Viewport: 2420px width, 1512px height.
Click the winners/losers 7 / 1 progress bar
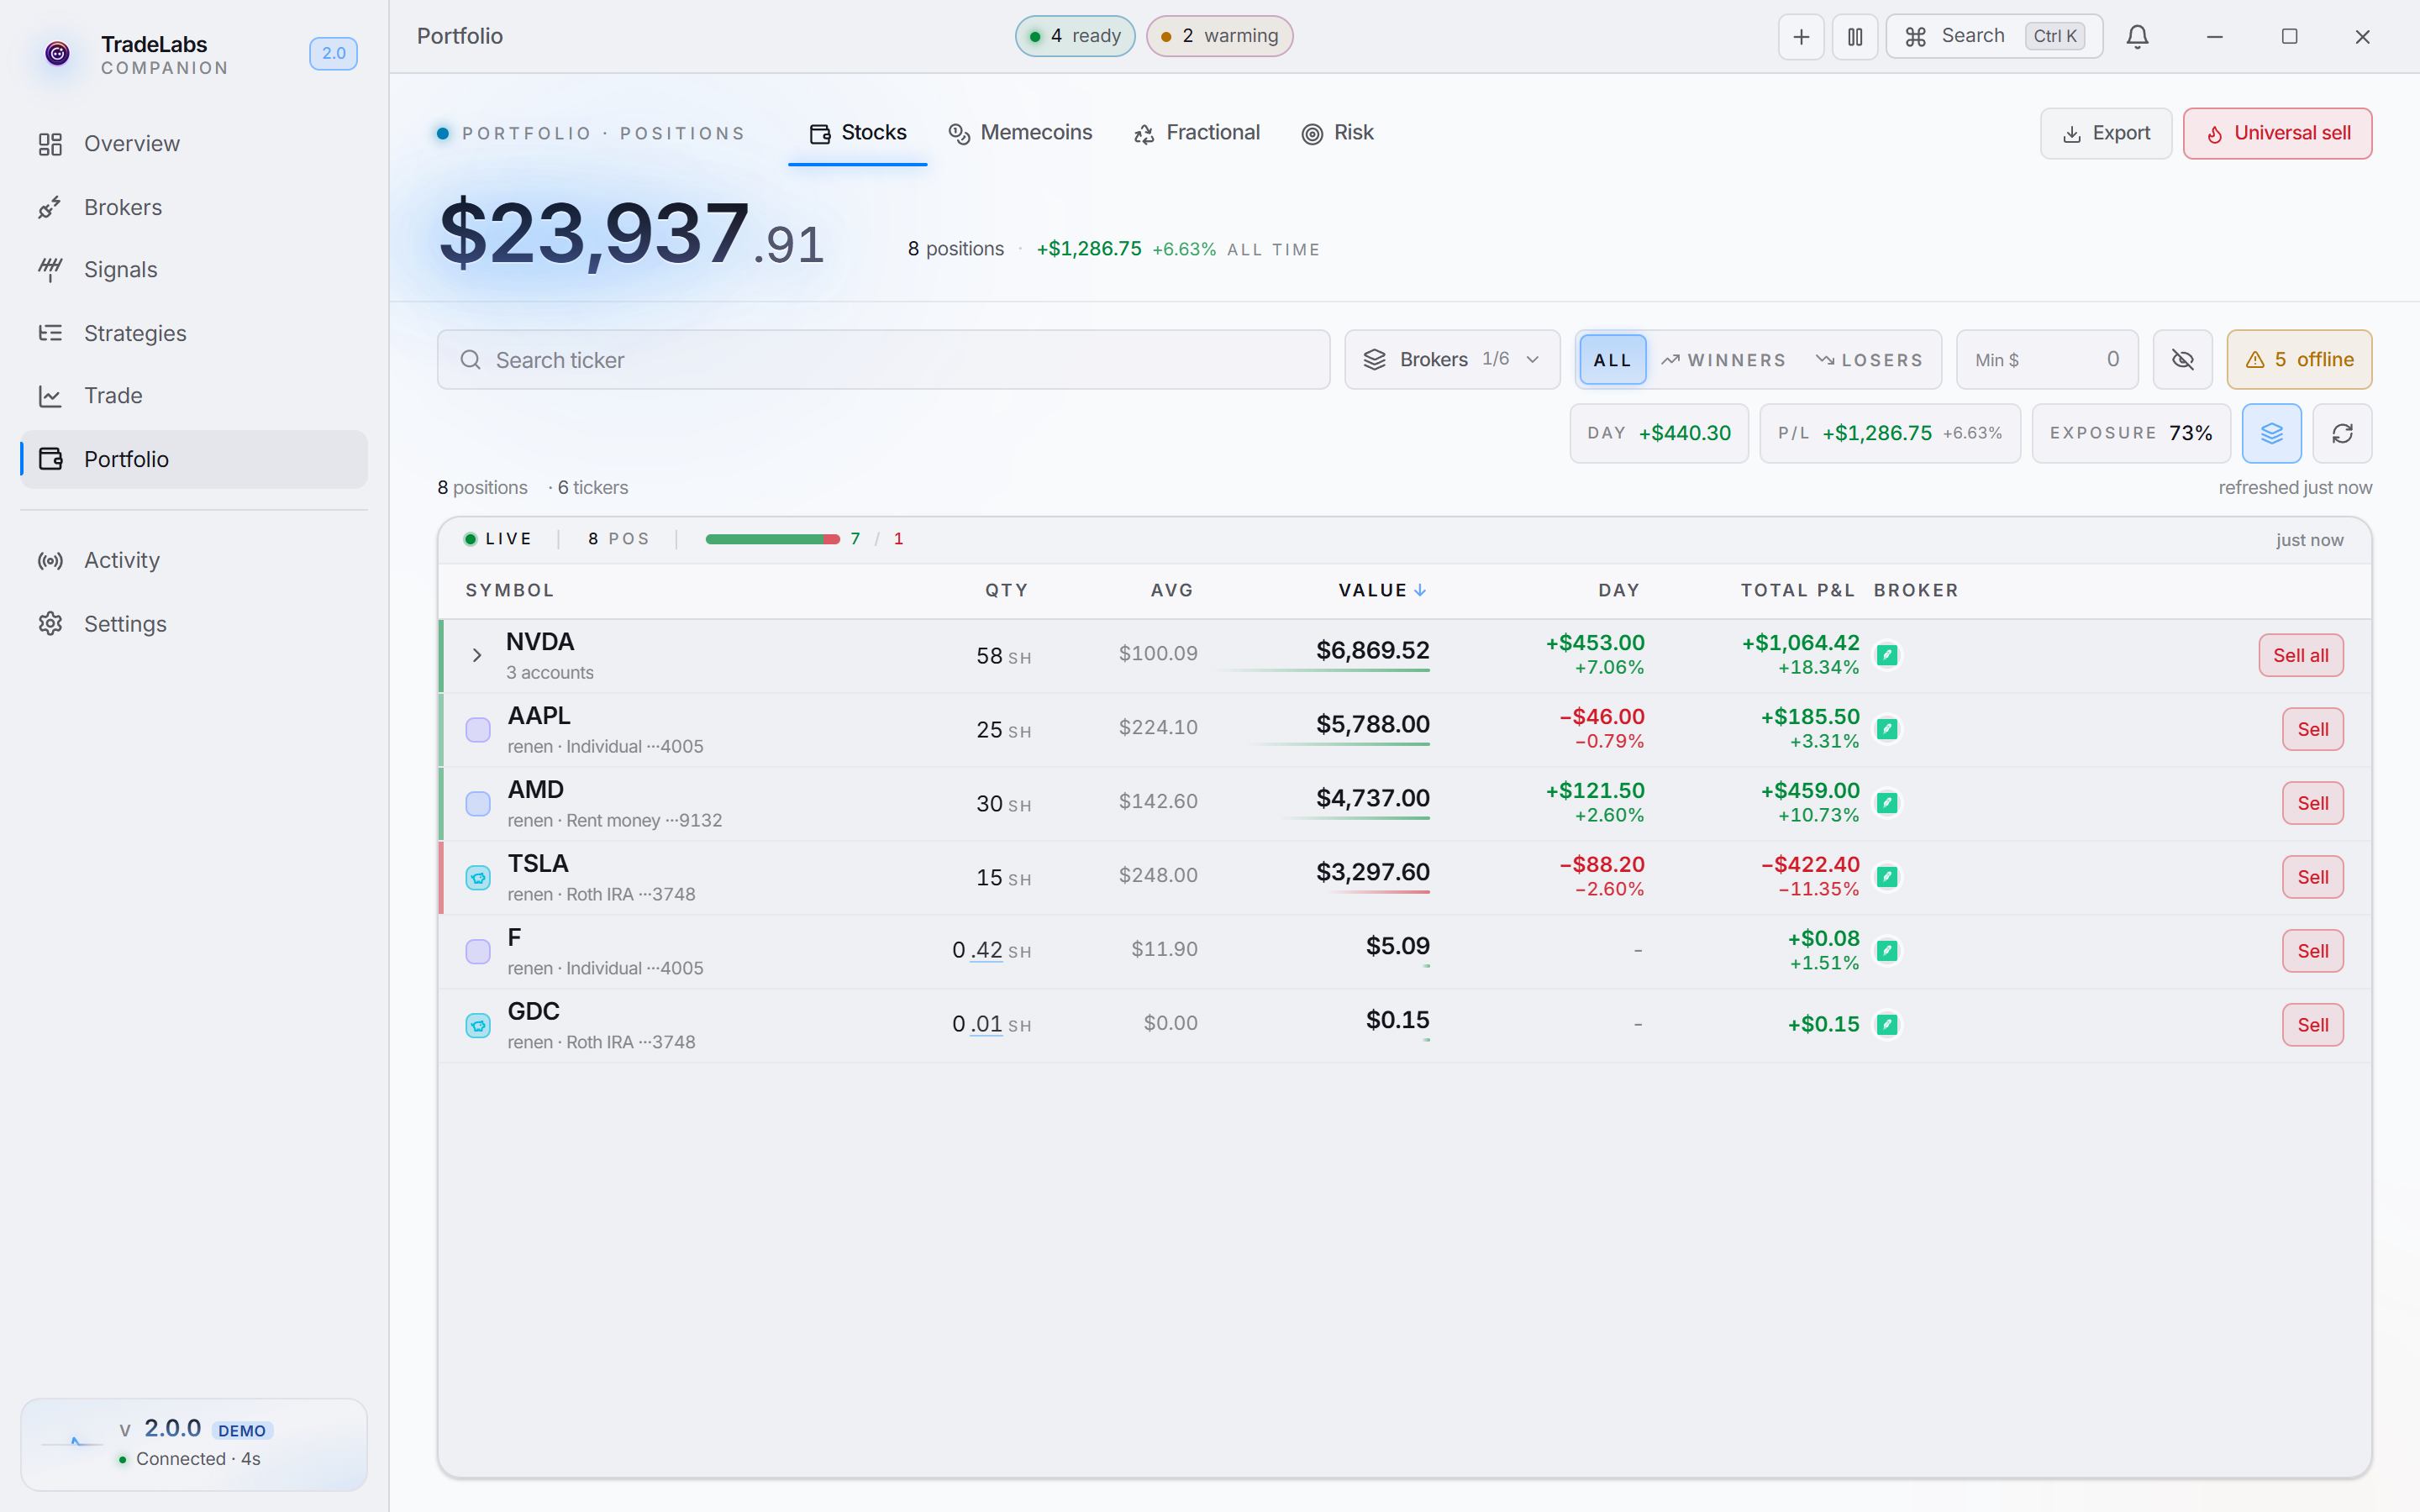(x=772, y=539)
